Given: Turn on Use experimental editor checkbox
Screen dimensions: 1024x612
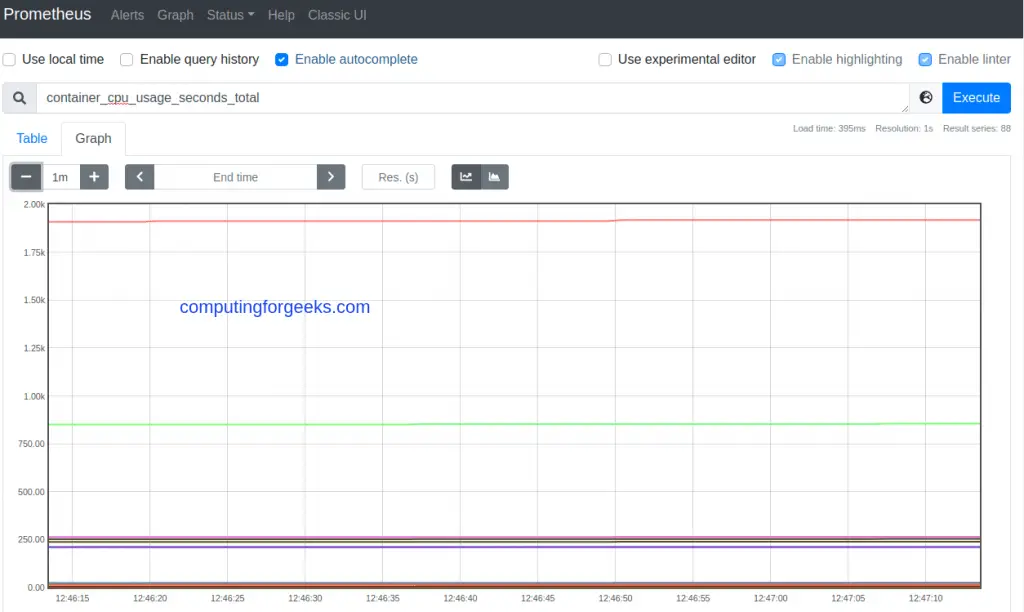Looking at the screenshot, I should [605, 59].
